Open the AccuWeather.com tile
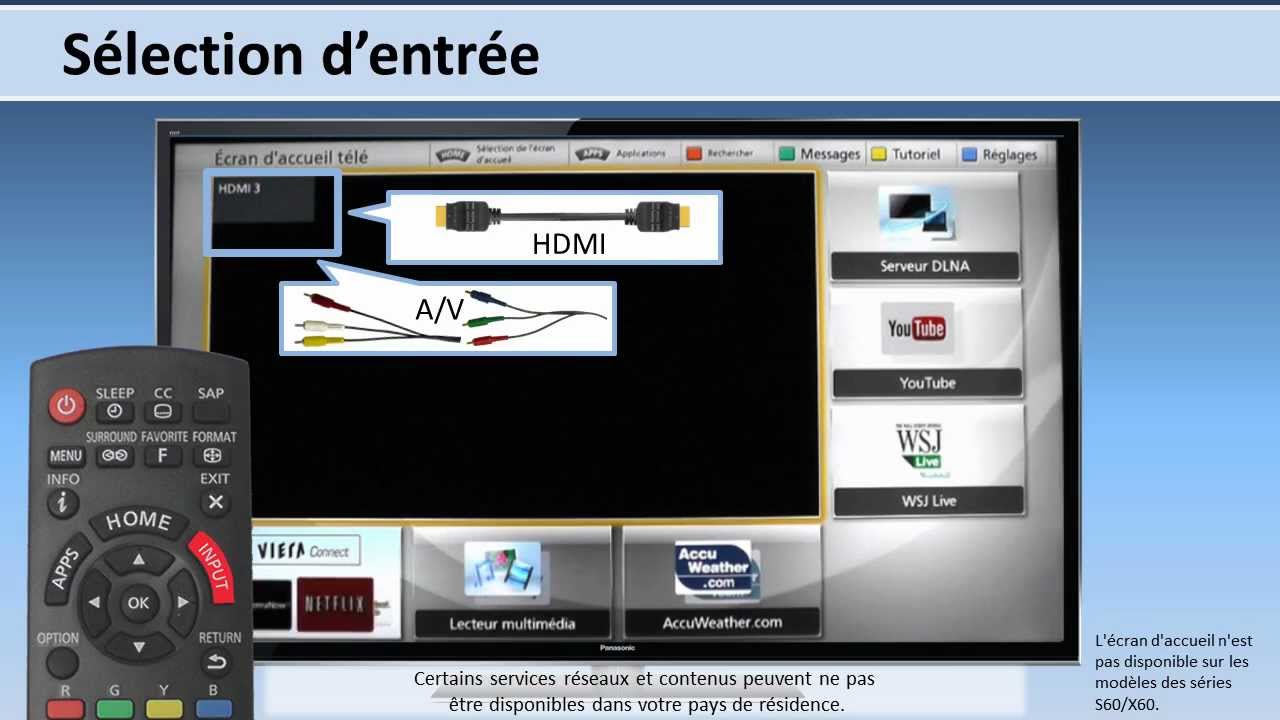Viewport: 1280px width, 720px height. (x=721, y=583)
